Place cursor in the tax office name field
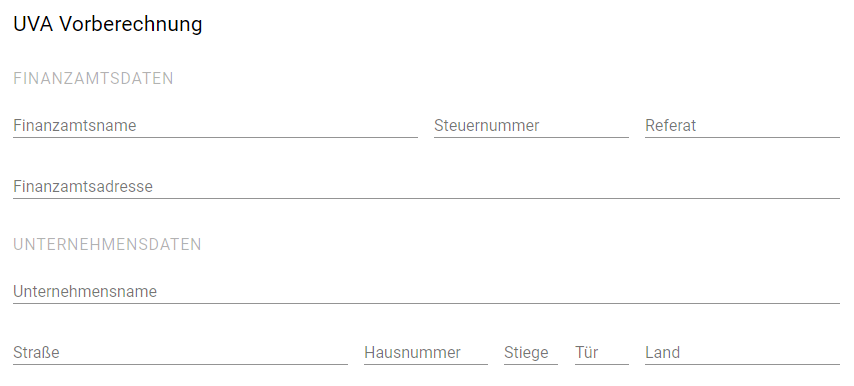This screenshot has height=386, width=854. (215, 126)
